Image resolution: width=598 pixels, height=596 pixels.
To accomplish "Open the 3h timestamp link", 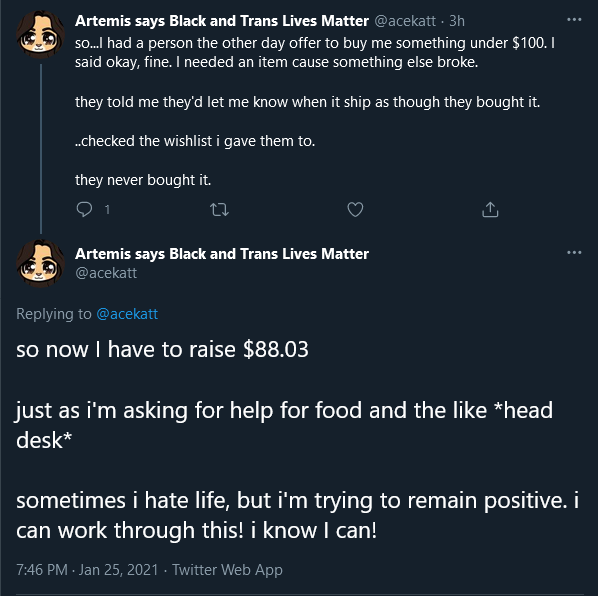I will [457, 21].
